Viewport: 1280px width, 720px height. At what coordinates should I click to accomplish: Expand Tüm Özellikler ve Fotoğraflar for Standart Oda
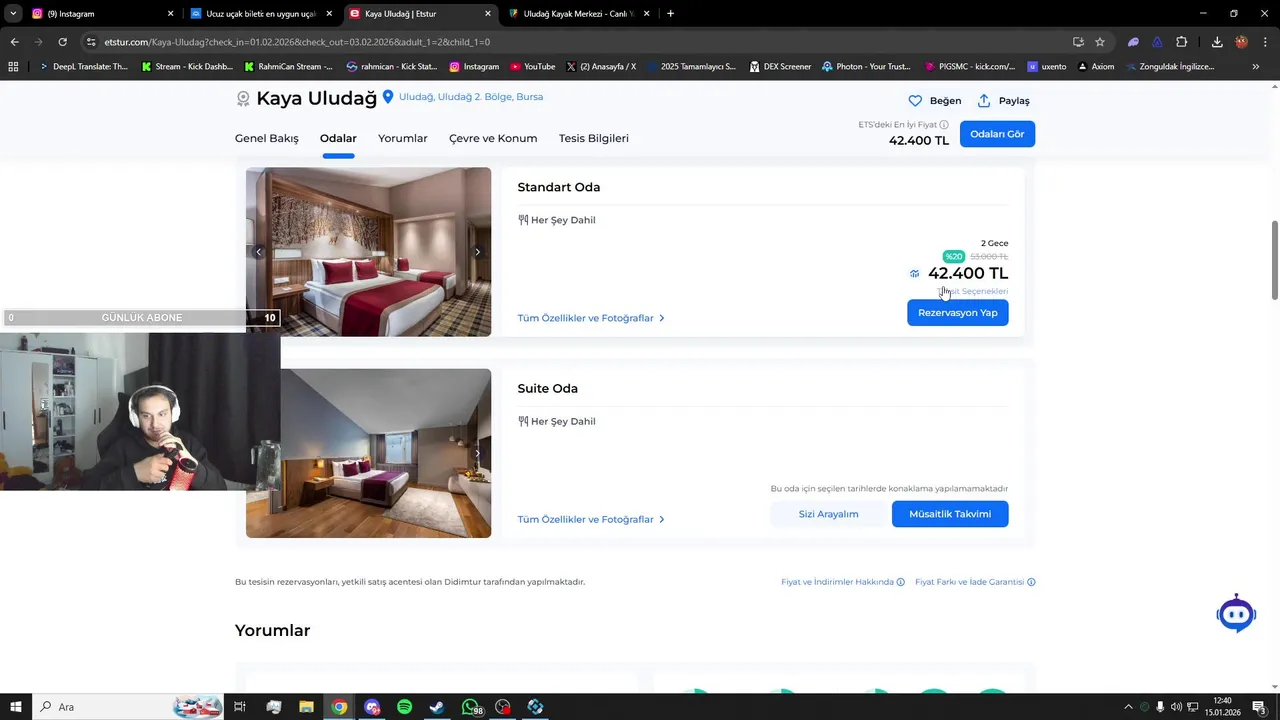[591, 318]
